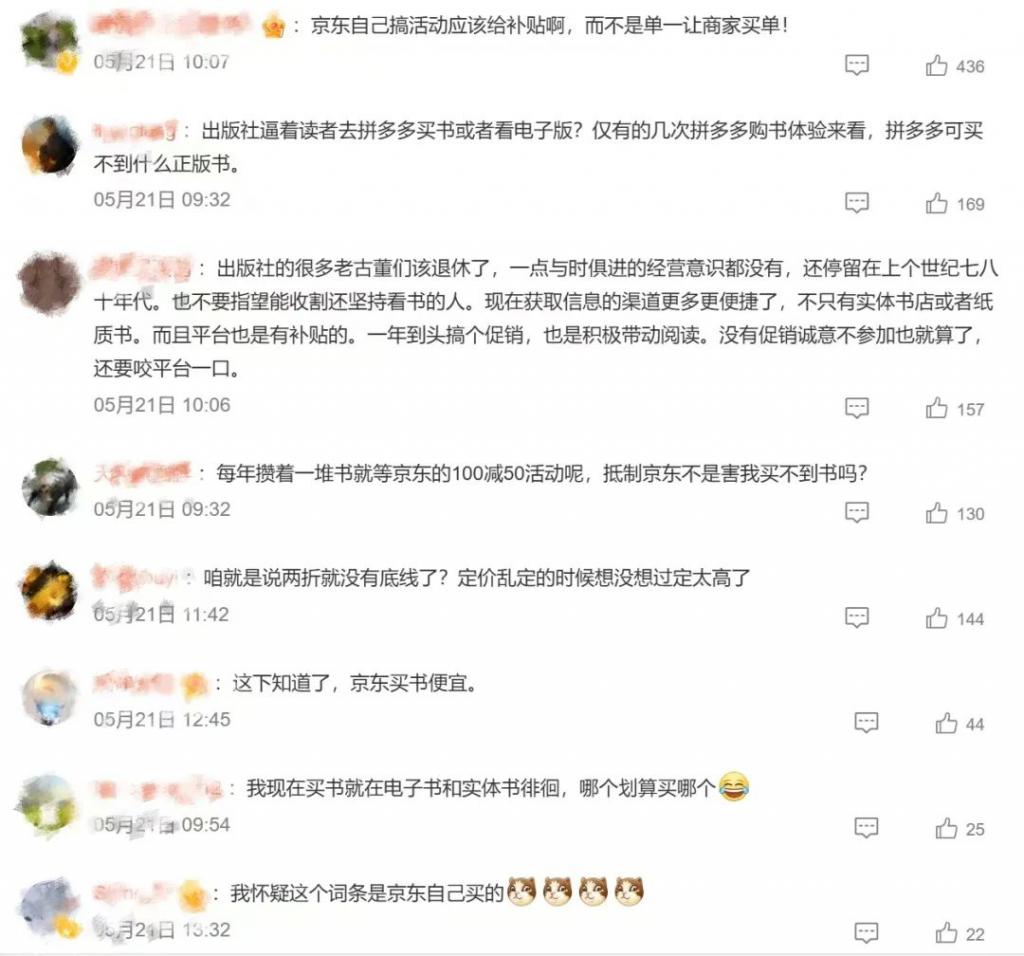Open replies on the 130-like comment

click(857, 512)
